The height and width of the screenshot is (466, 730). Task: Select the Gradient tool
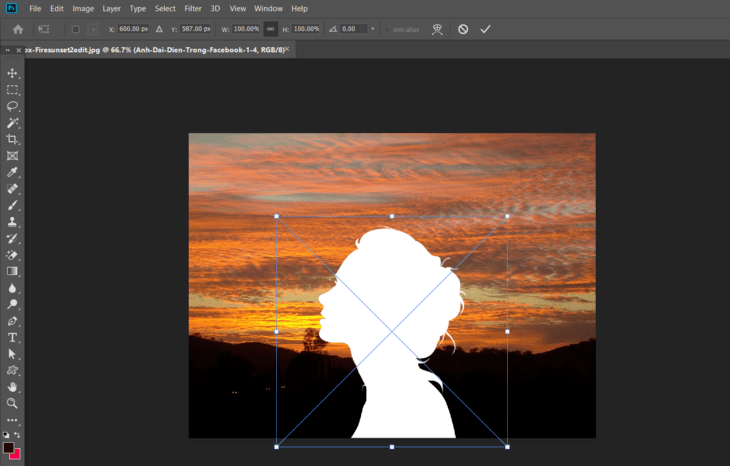point(12,271)
